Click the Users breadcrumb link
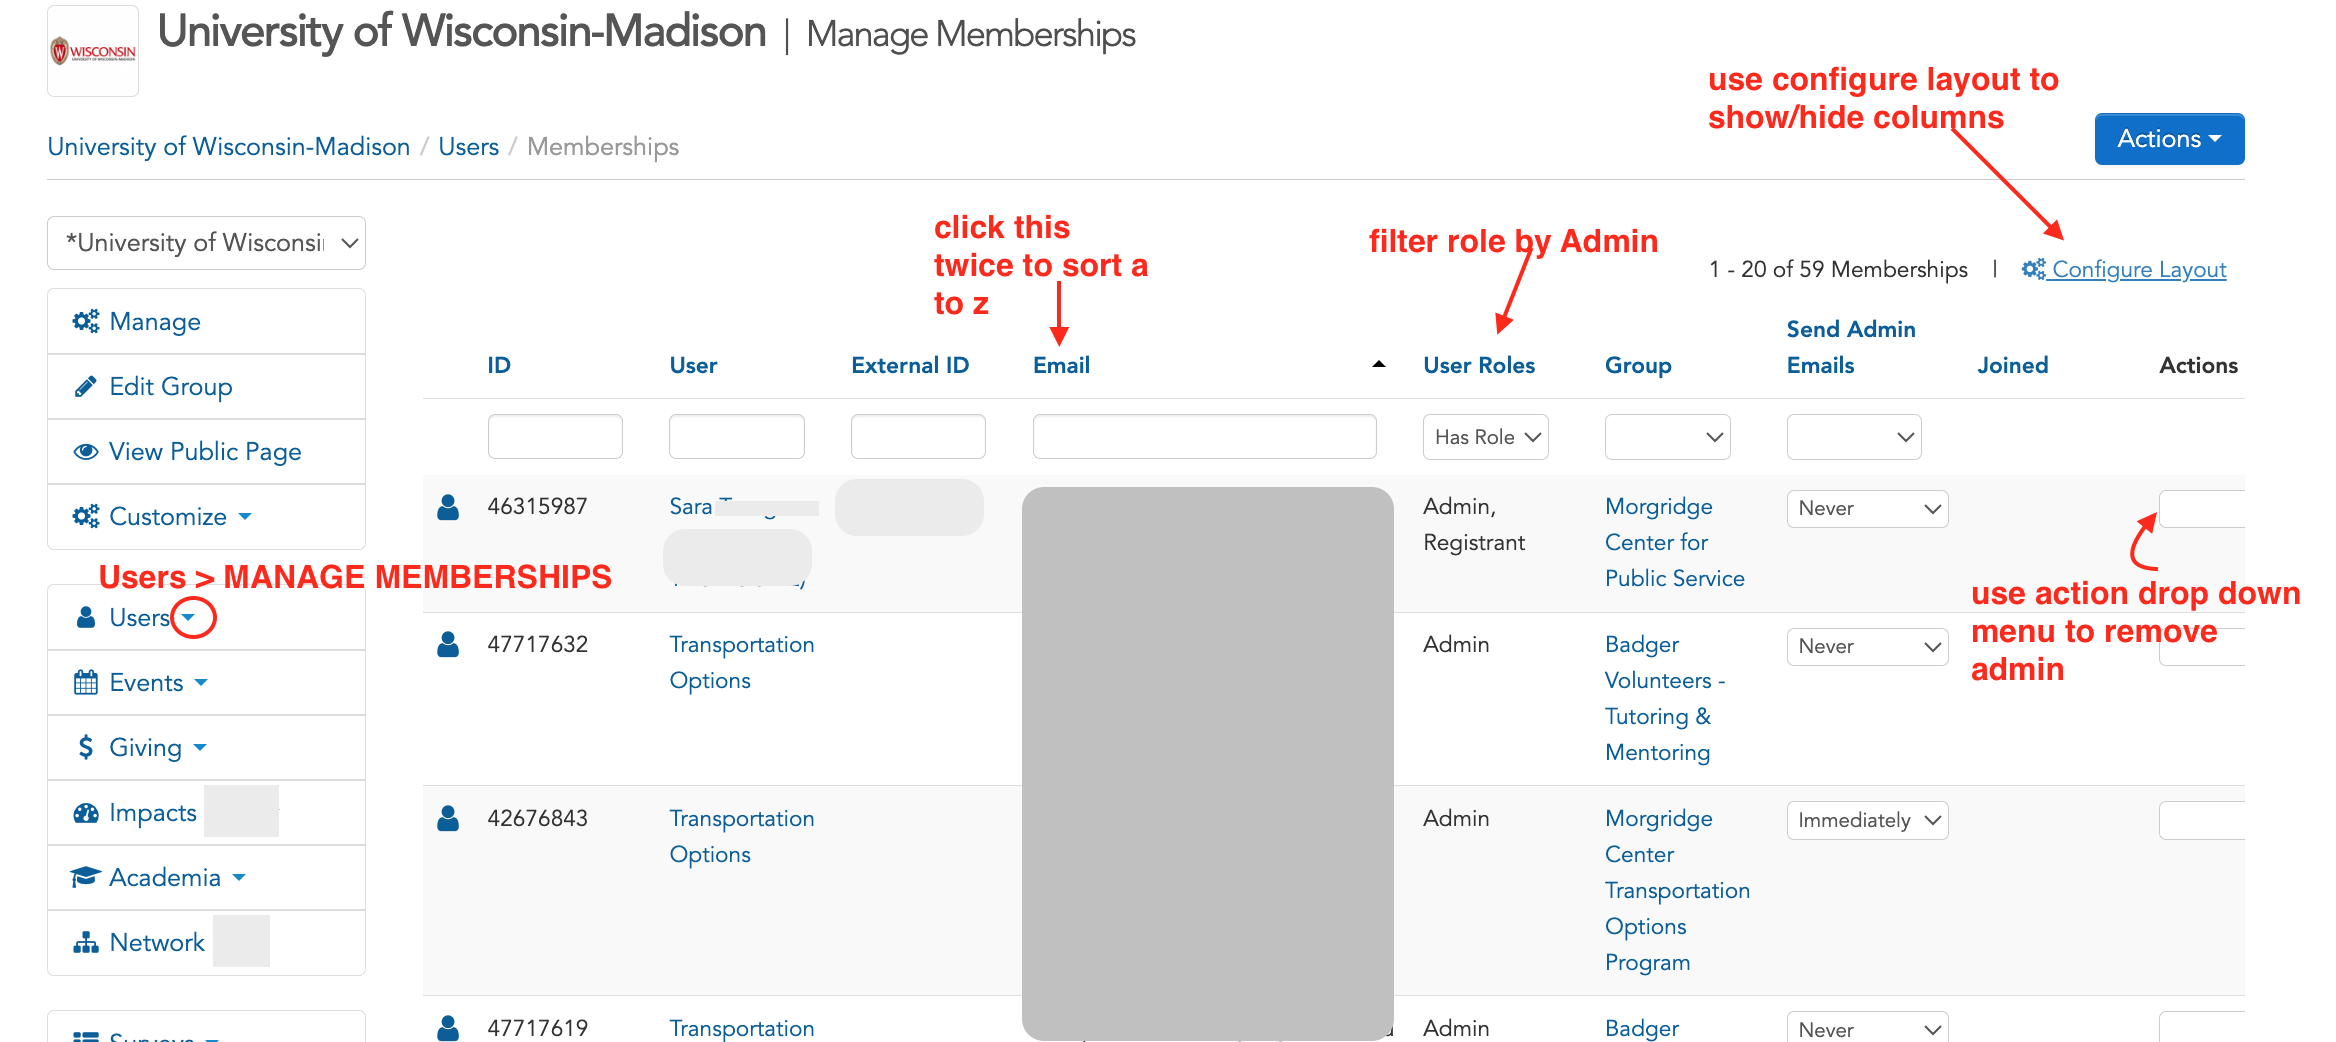Viewport: 2336px width, 1042px height. pos(468,146)
